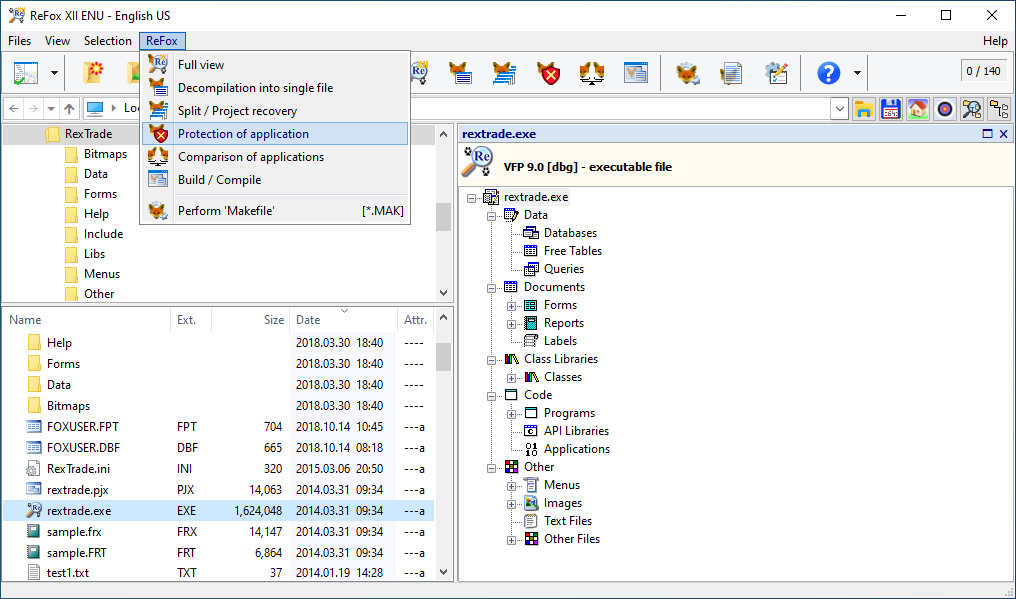Expand the Programs node under Code
This screenshot has height=599, width=1016.
(511, 414)
